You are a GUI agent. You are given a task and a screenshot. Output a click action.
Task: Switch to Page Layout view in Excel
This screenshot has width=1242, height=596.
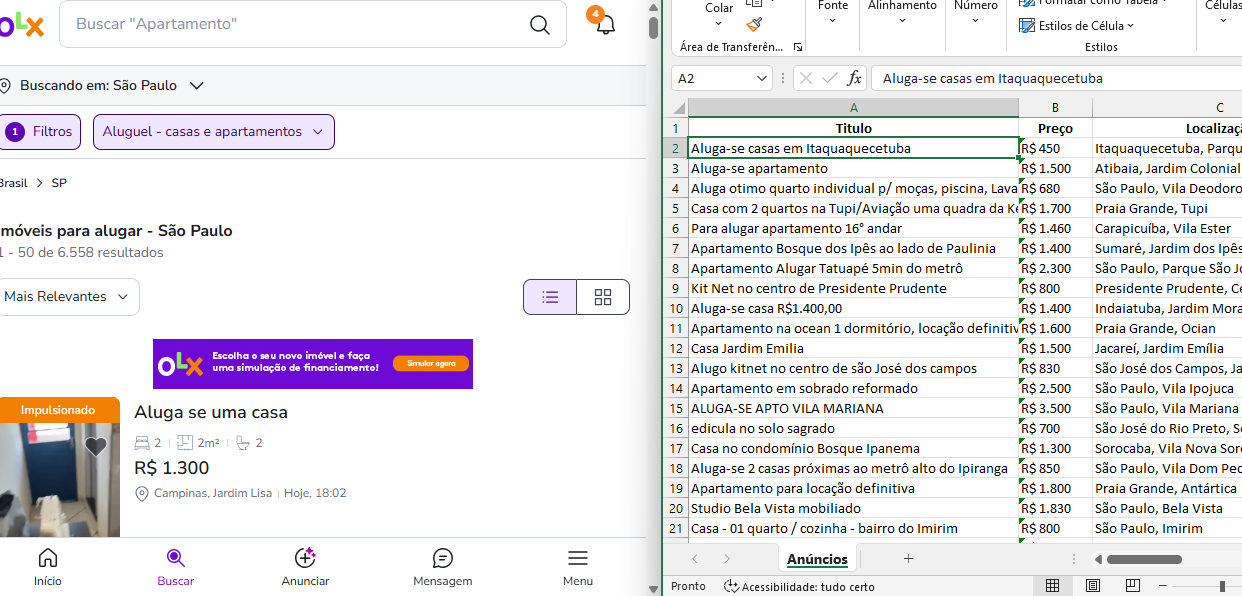1093,586
